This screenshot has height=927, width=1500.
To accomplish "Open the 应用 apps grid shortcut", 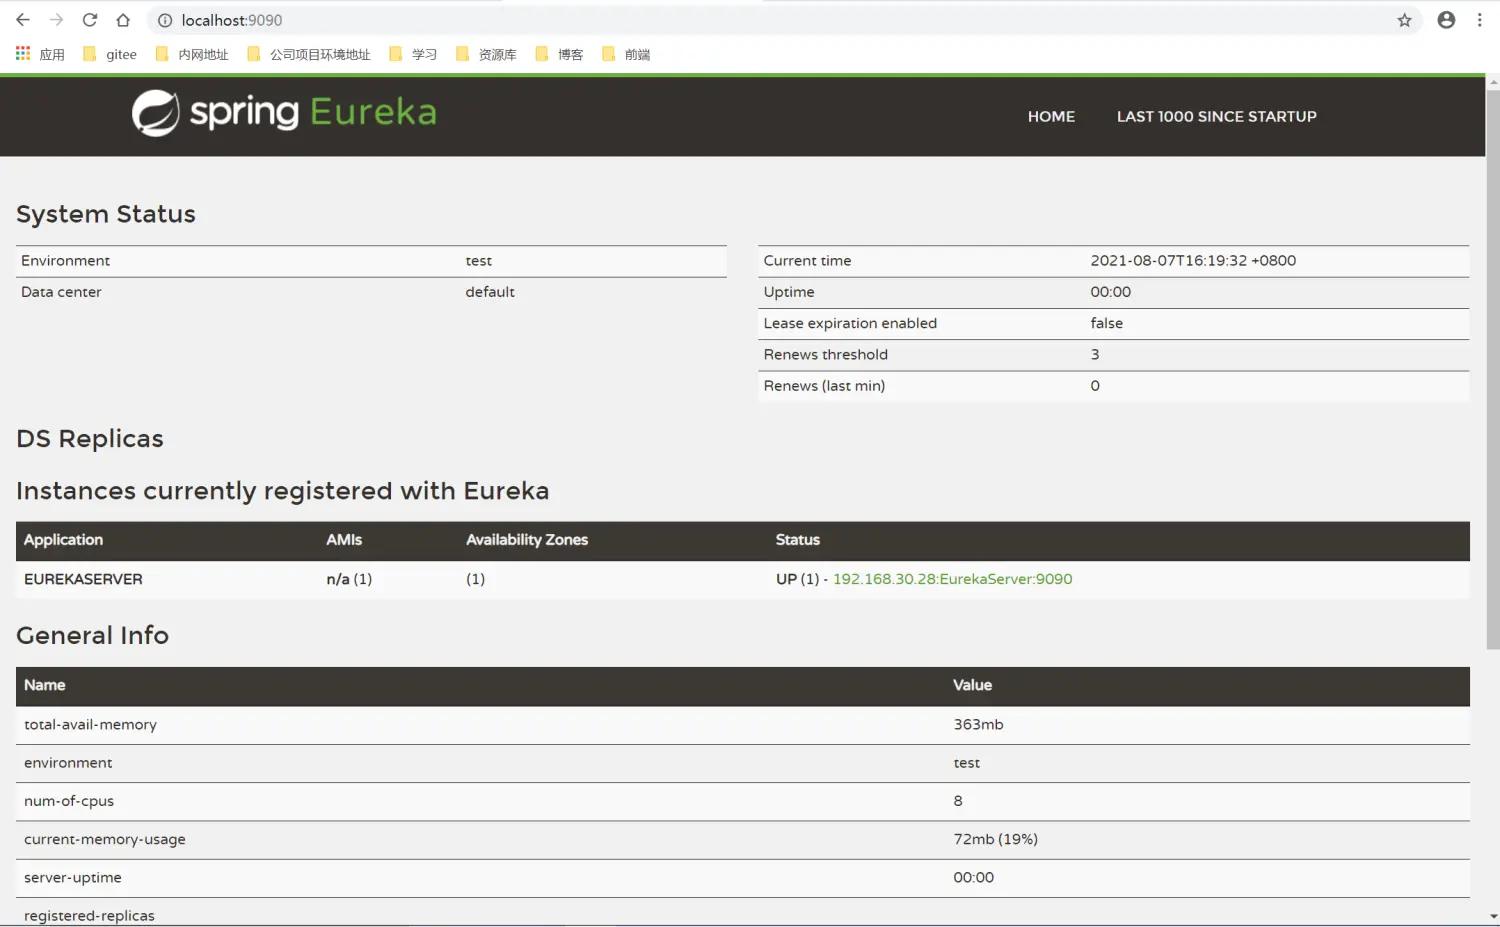I will click(x=40, y=54).
